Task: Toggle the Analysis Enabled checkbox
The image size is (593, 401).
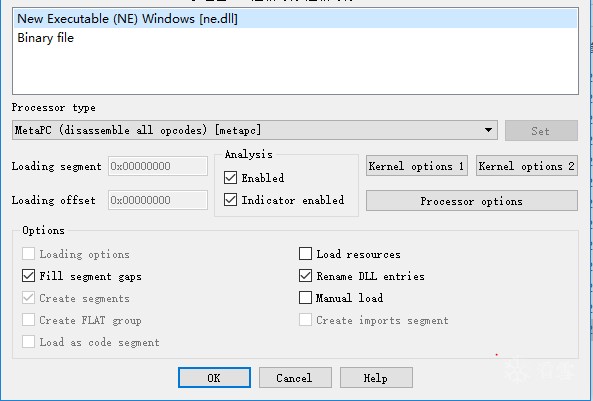Action: 230,177
